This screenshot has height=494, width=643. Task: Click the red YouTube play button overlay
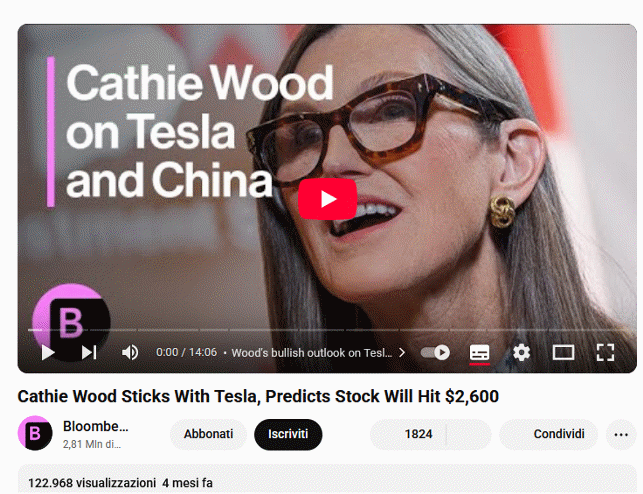click(327, 199)
